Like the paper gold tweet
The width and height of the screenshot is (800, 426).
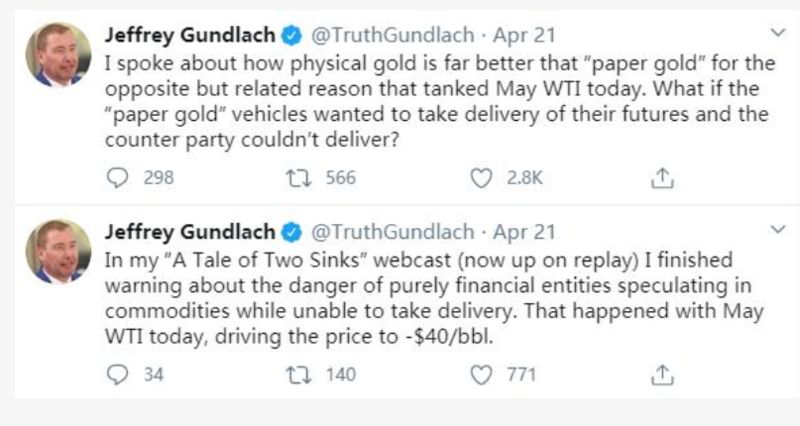(481, 178)
